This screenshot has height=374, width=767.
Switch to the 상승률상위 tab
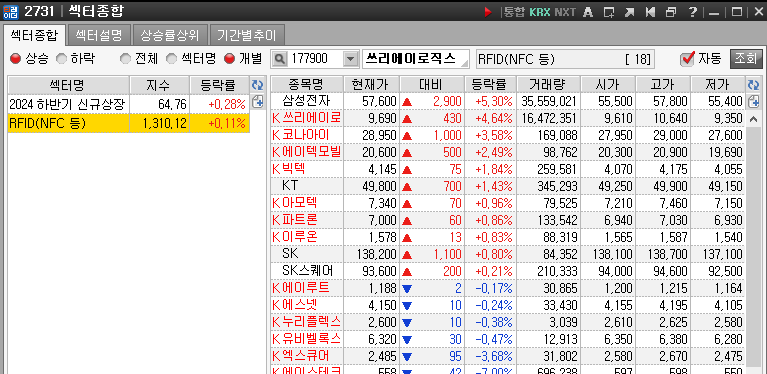(x=171, y=35)
